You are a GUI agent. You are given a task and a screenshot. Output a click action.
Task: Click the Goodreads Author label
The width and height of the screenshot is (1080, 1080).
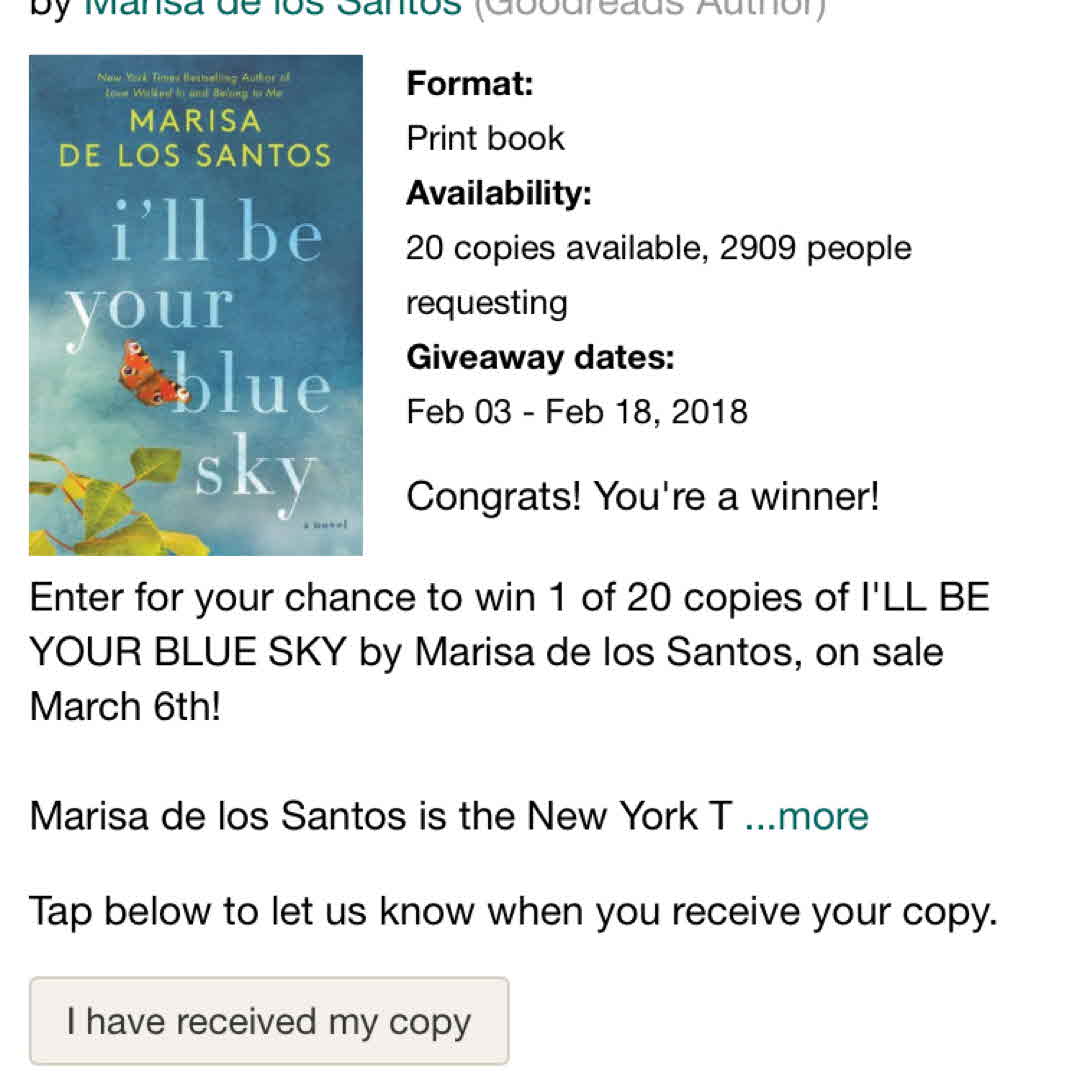[648, 8]
